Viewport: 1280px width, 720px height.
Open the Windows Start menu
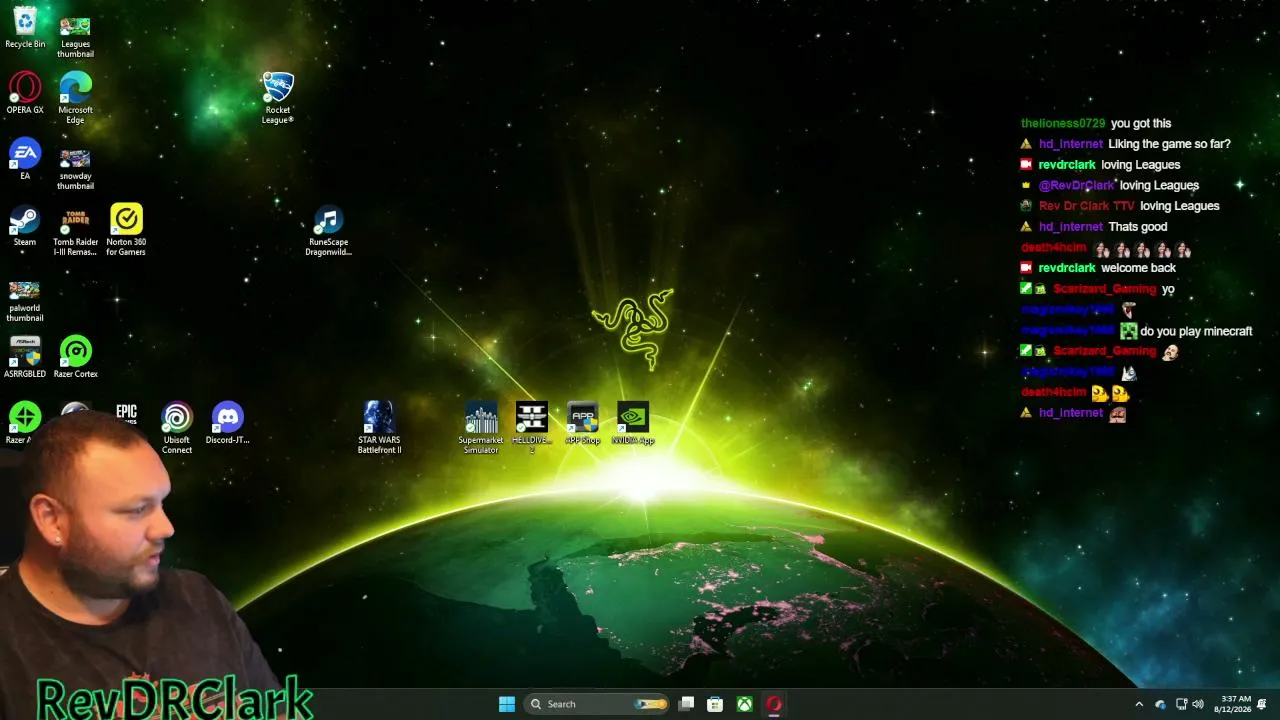[507, 704]
